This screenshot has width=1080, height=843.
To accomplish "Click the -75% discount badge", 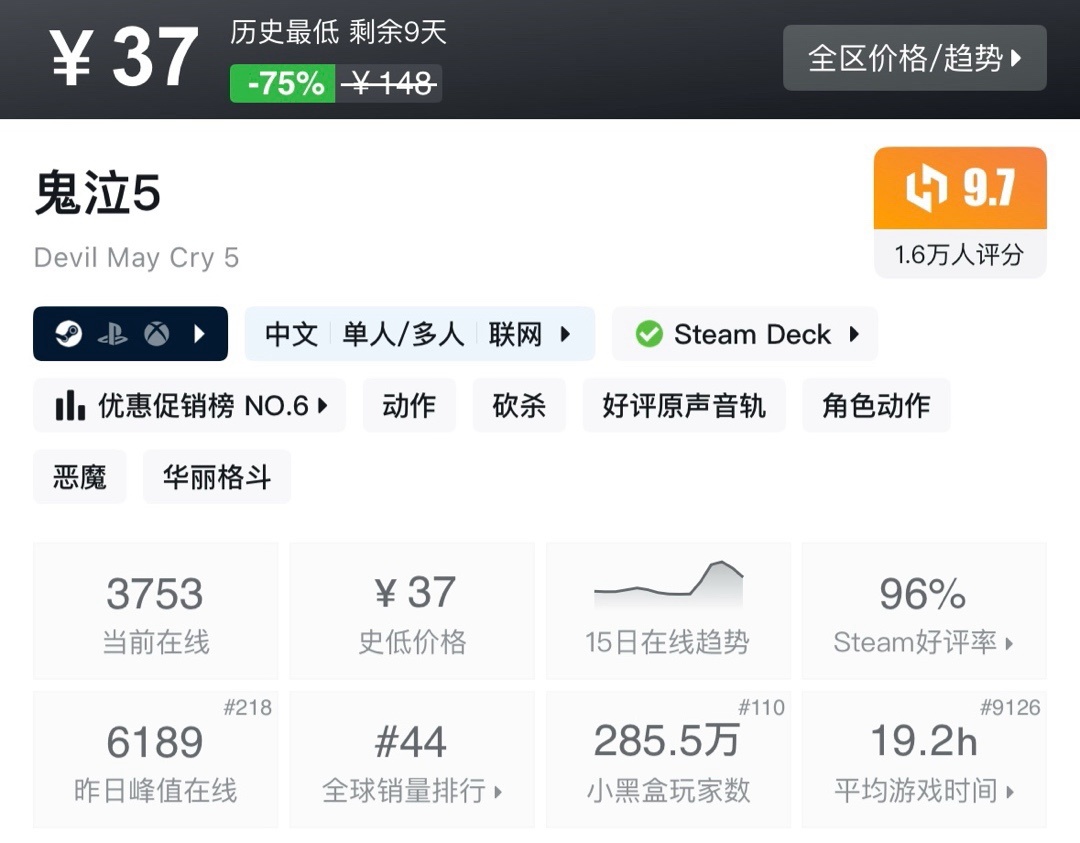I will (x=283, y=84).
